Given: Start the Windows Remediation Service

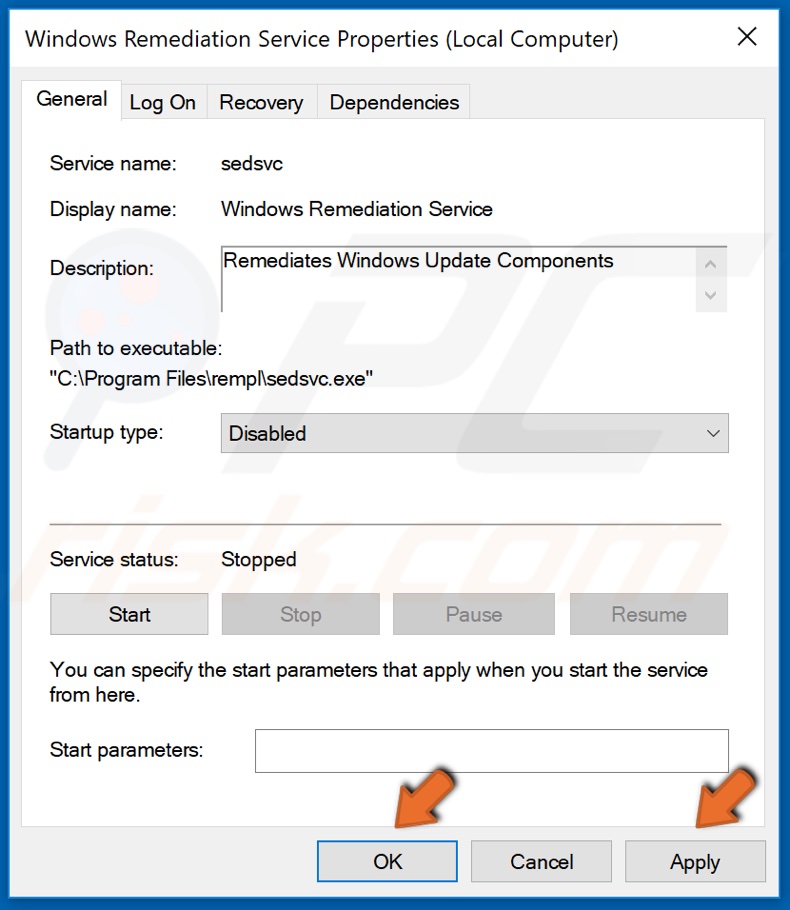Looking at the screenshot, I should click(129, 615).
